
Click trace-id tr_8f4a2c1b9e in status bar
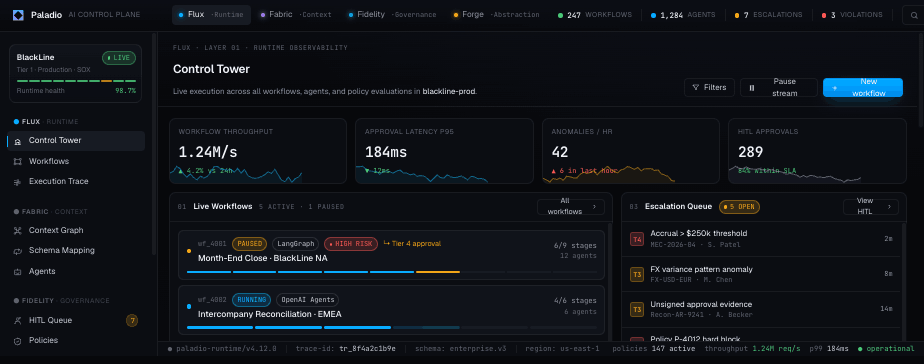(345, 349)
